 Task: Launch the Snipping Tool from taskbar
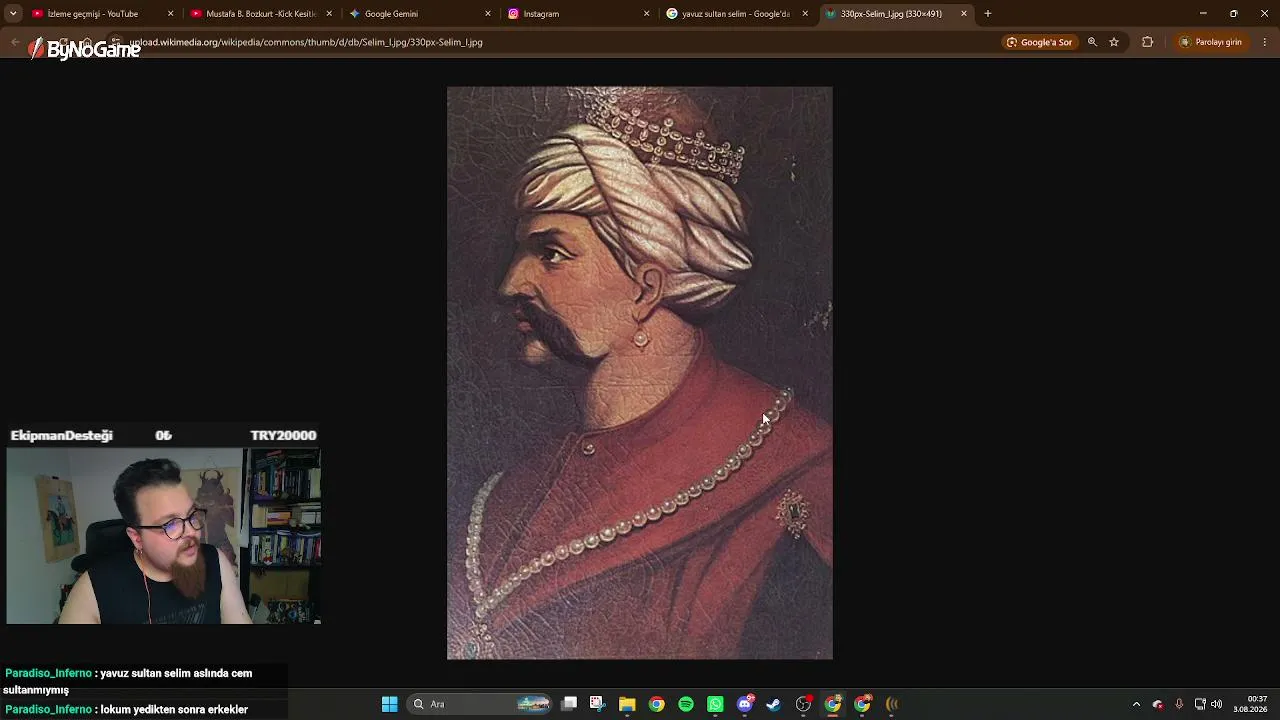[x=597, y=704]
